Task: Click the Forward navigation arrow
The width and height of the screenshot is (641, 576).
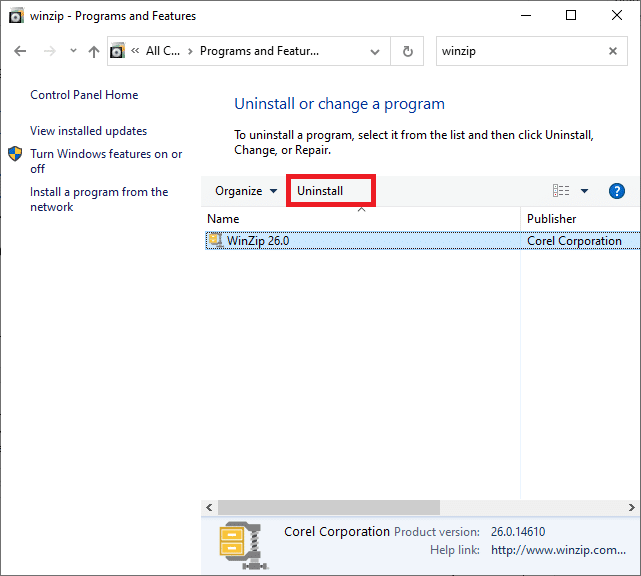Action: tap(48, 52)
